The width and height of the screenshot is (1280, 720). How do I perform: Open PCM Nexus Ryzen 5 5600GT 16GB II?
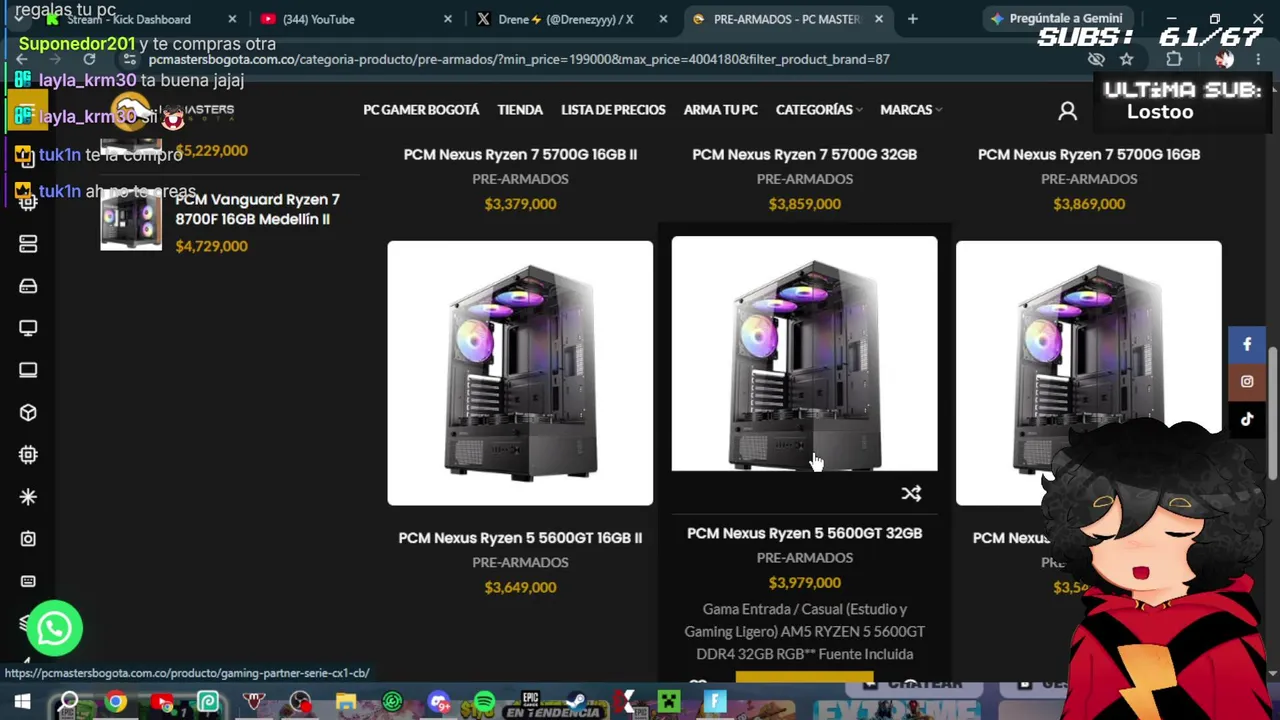[x=520, y=538]
